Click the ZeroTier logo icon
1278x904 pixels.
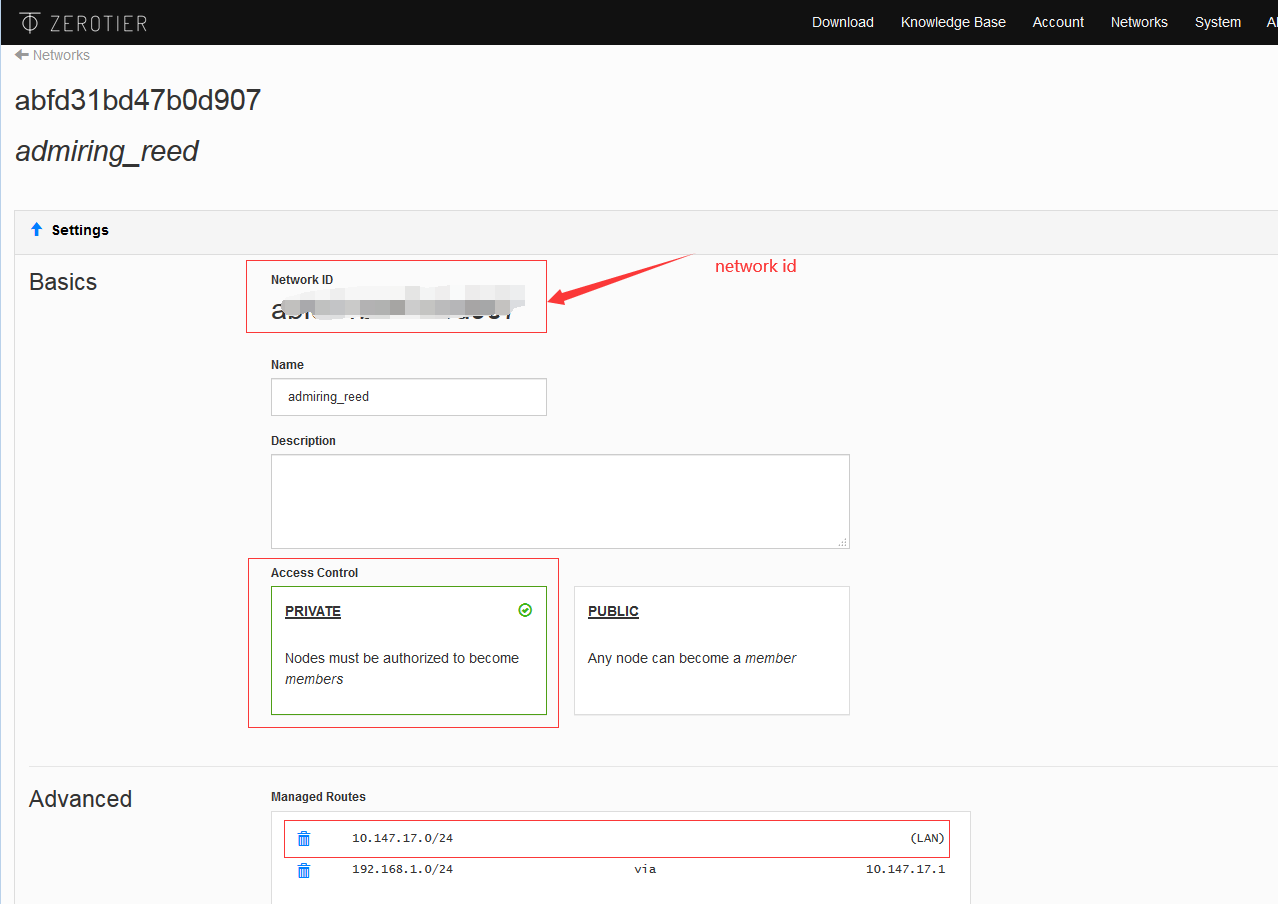pos(30,22)
